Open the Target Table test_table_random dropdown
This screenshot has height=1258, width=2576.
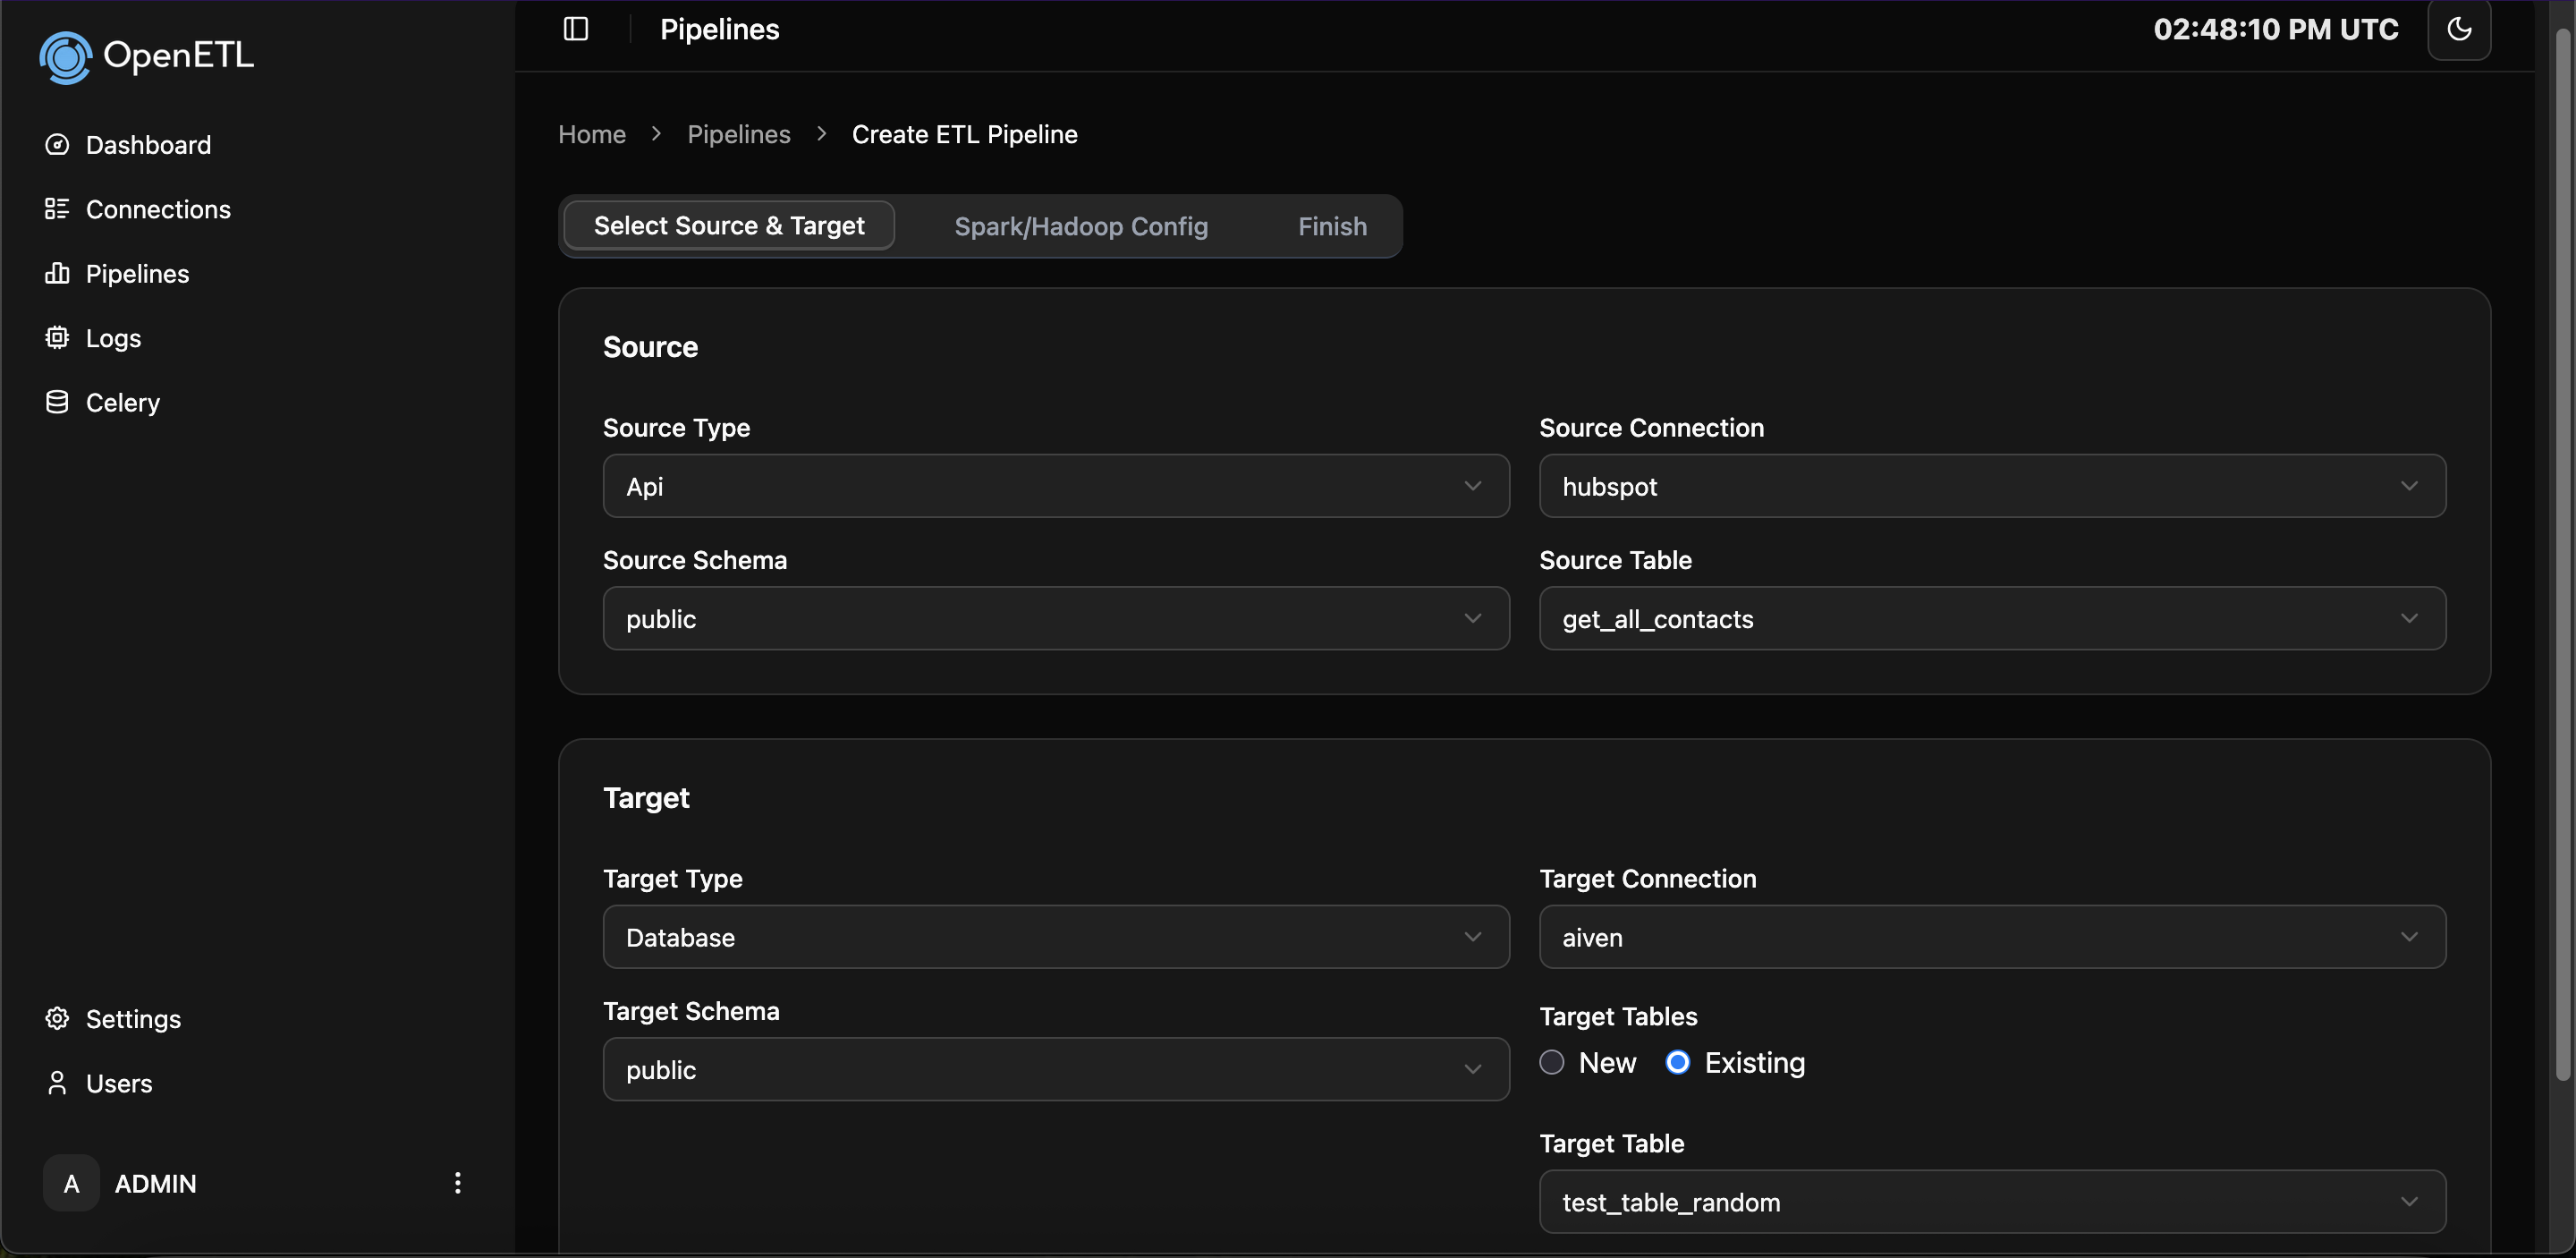1991,1201
